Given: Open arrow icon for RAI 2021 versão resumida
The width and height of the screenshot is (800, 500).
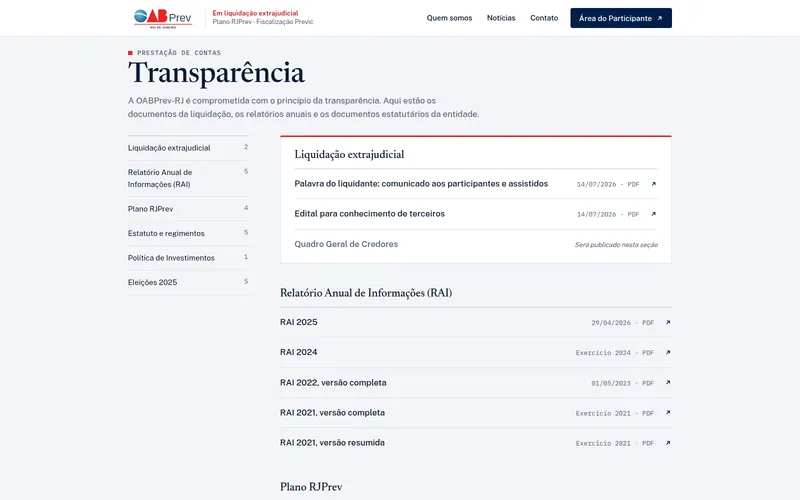Looking at the screenshot, I should pos(668,443).
